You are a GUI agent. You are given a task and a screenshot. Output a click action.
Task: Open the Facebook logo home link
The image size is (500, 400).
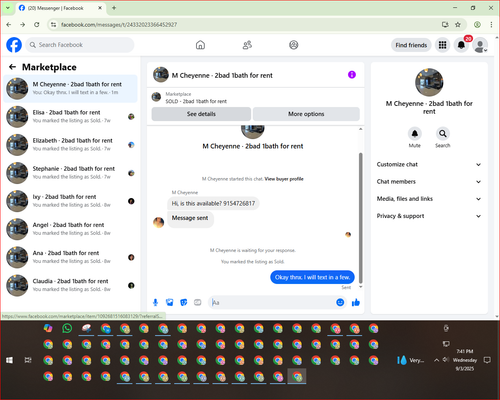point(14,45)
